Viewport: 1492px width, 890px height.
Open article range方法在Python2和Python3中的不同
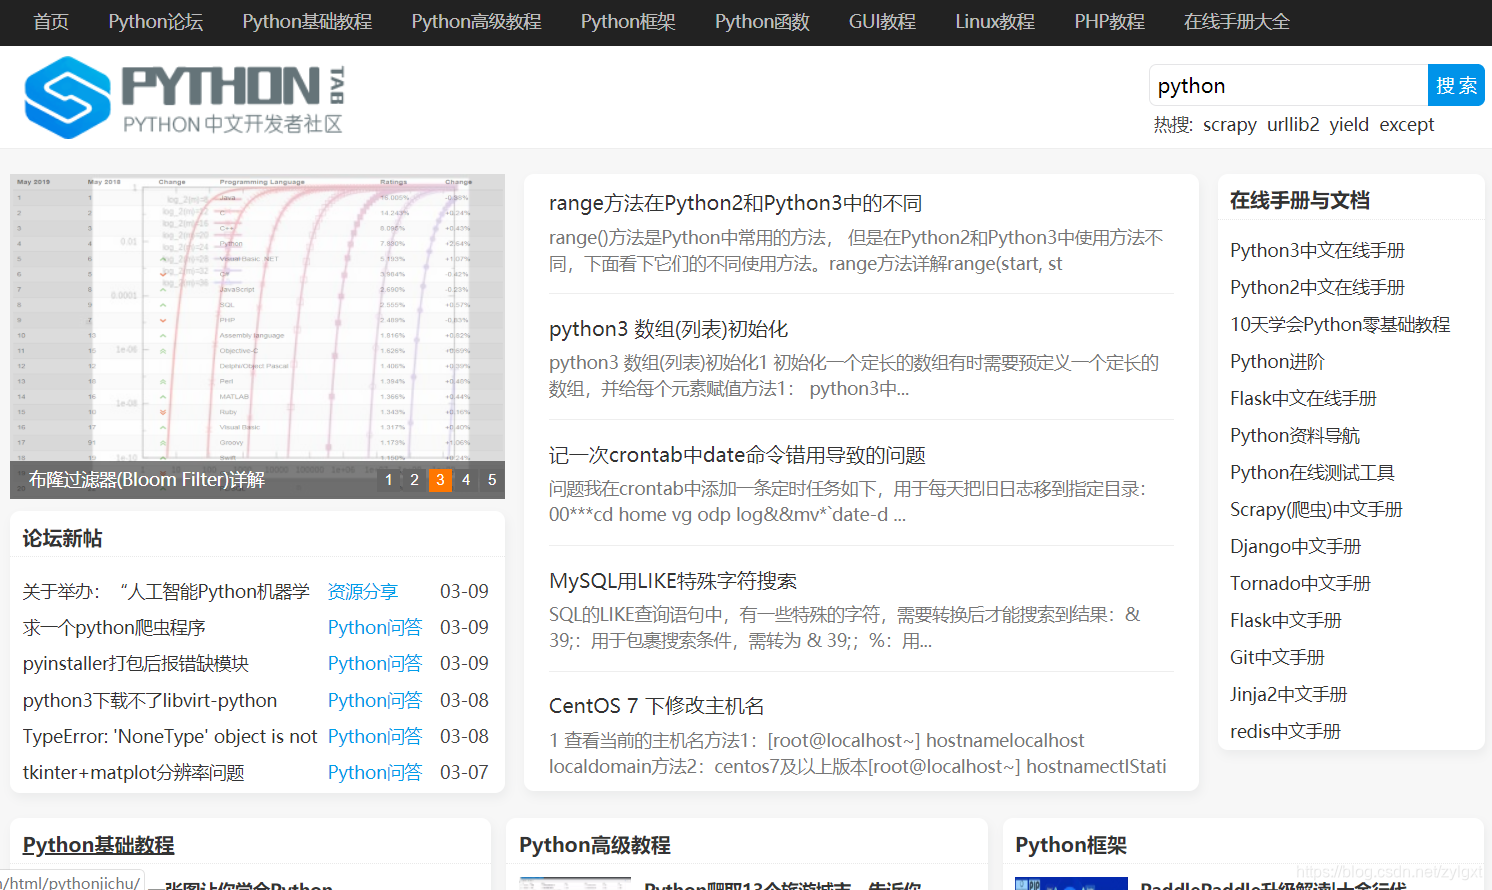click(735, 202)
